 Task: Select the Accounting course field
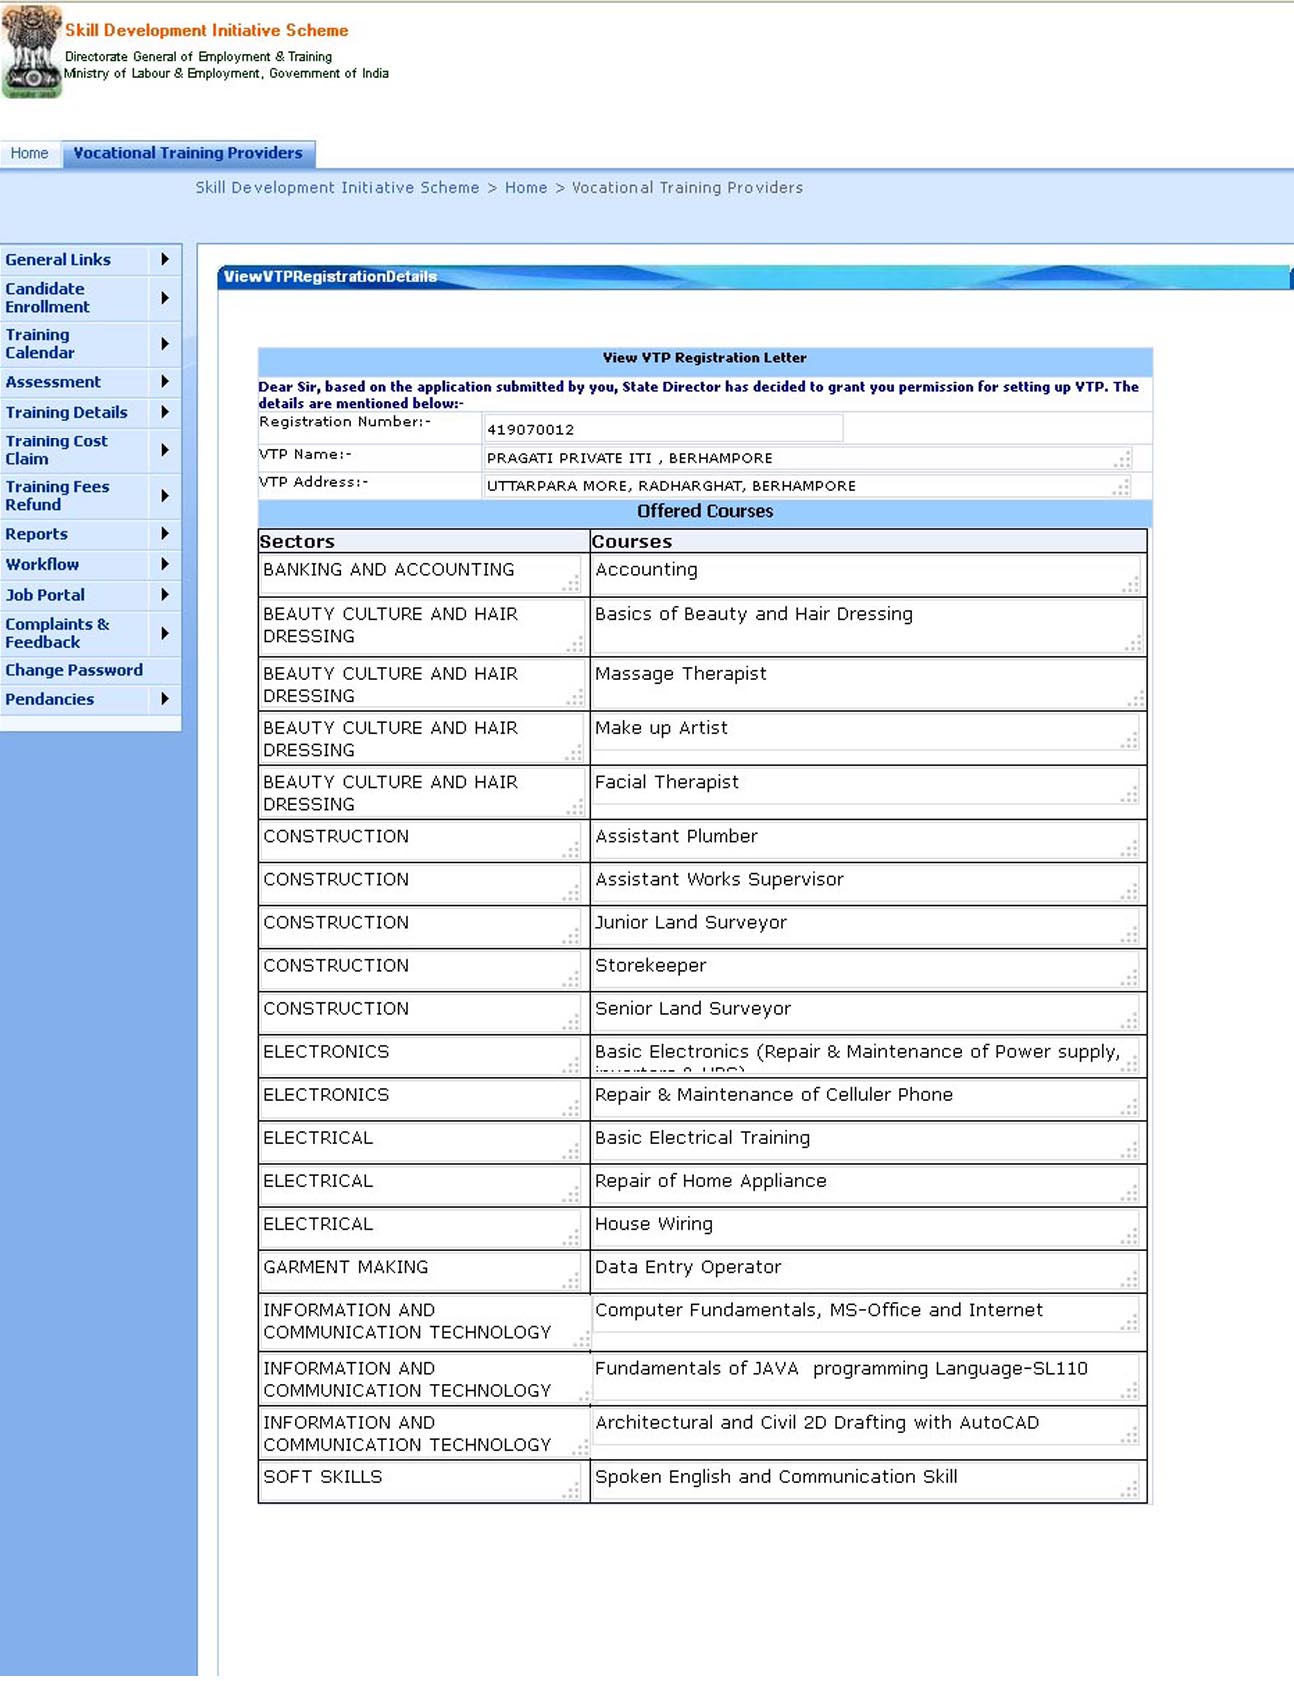867,574
